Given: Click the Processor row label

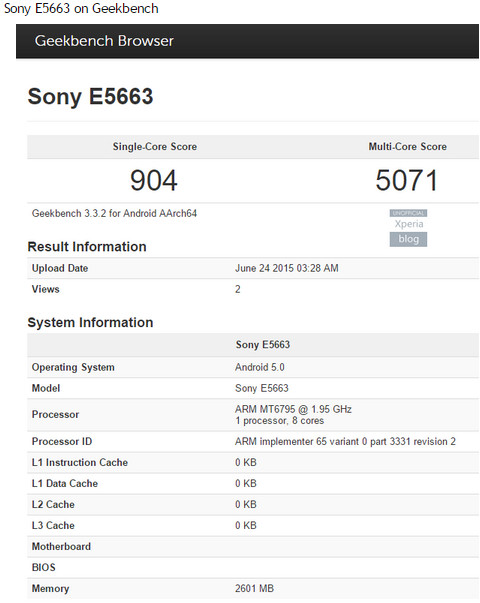Looking at the screenshot, I should [x=55, y=415].
